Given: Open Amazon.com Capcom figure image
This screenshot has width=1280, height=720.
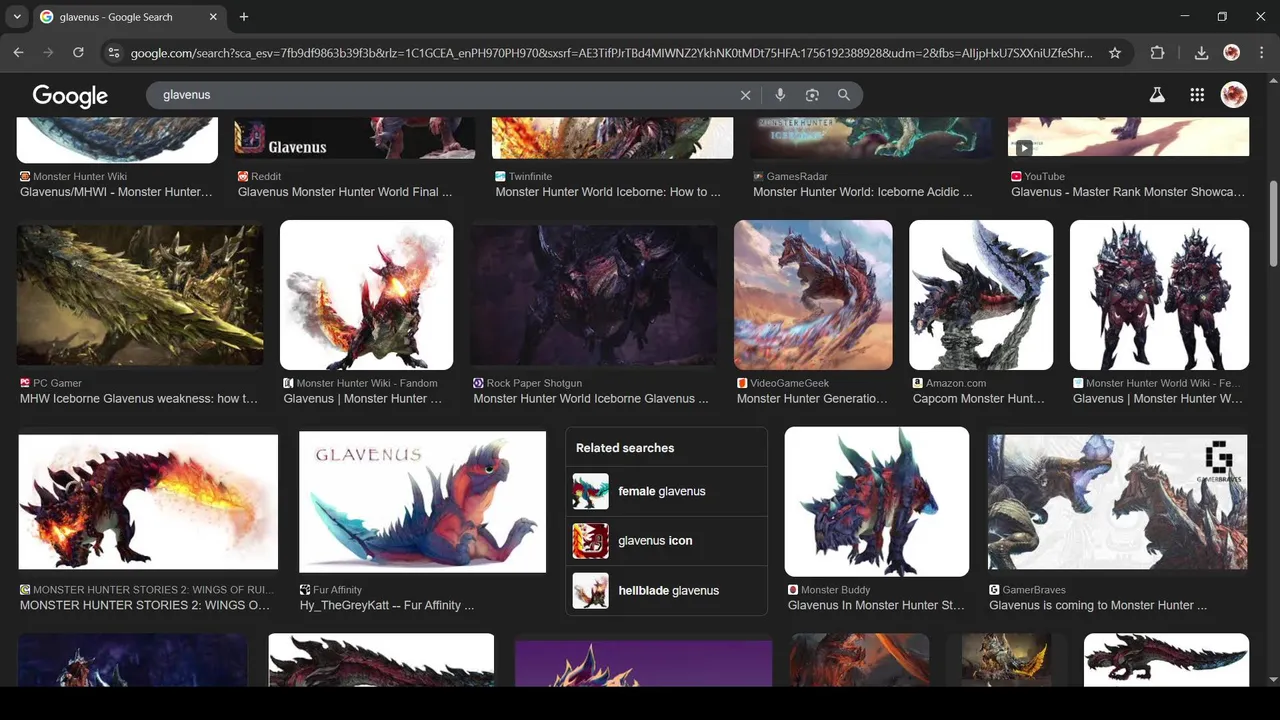Looking at the screenshot, I should 981,295.
